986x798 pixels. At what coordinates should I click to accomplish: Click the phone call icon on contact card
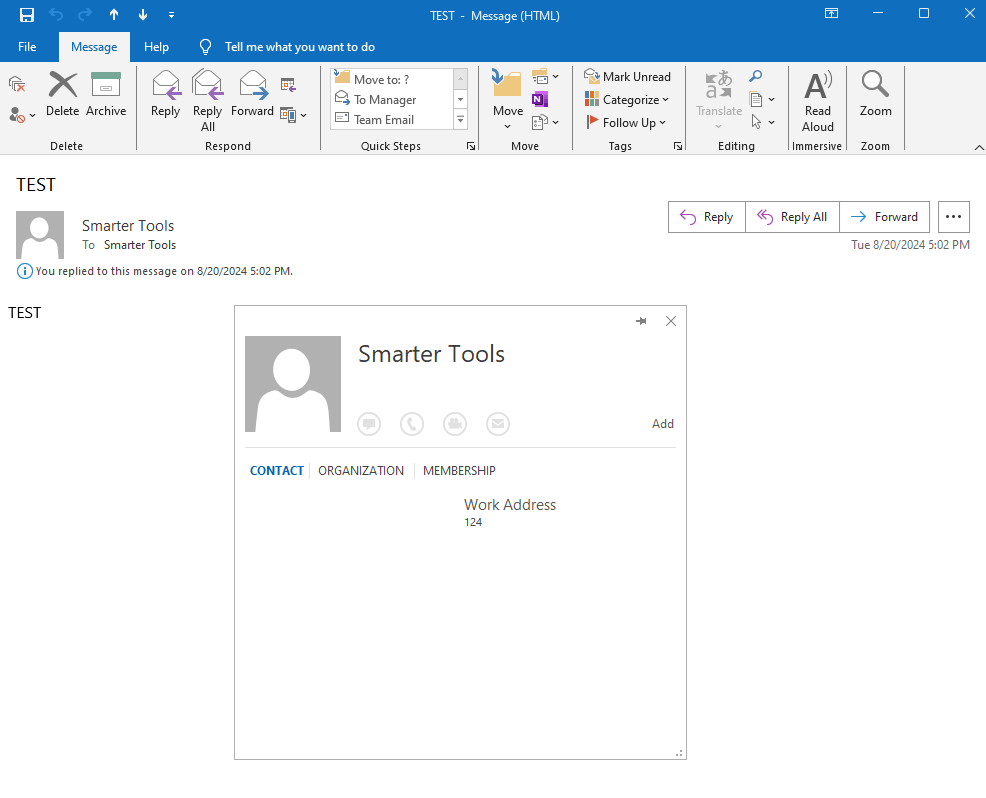click(411, 424)
